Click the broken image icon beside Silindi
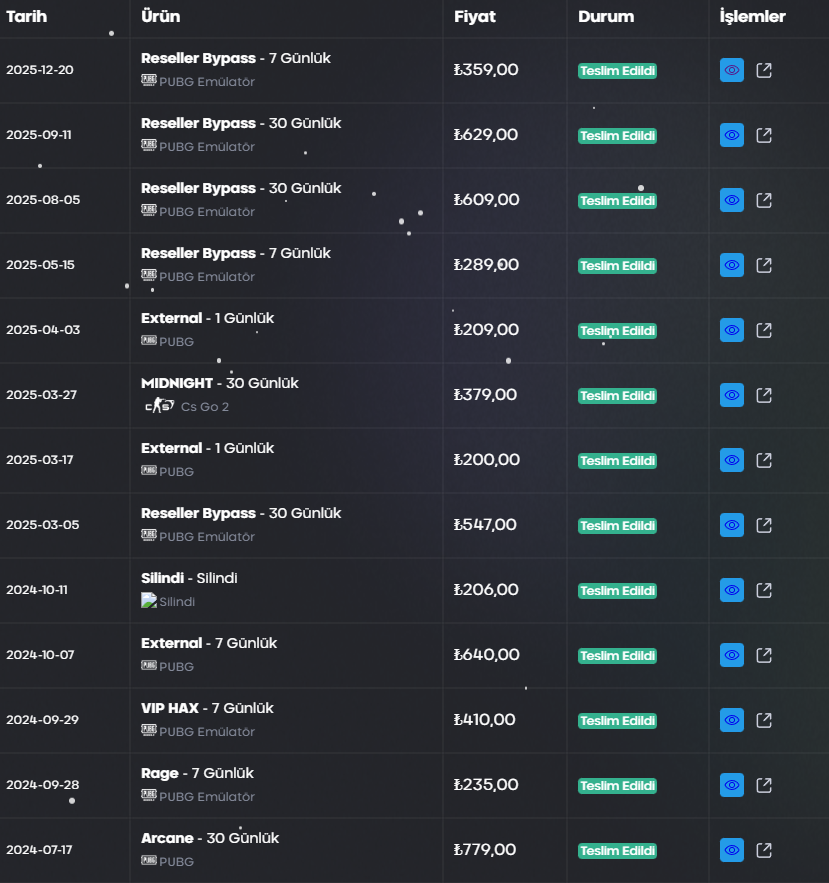829x883 pixels. [x=149, y=600]
